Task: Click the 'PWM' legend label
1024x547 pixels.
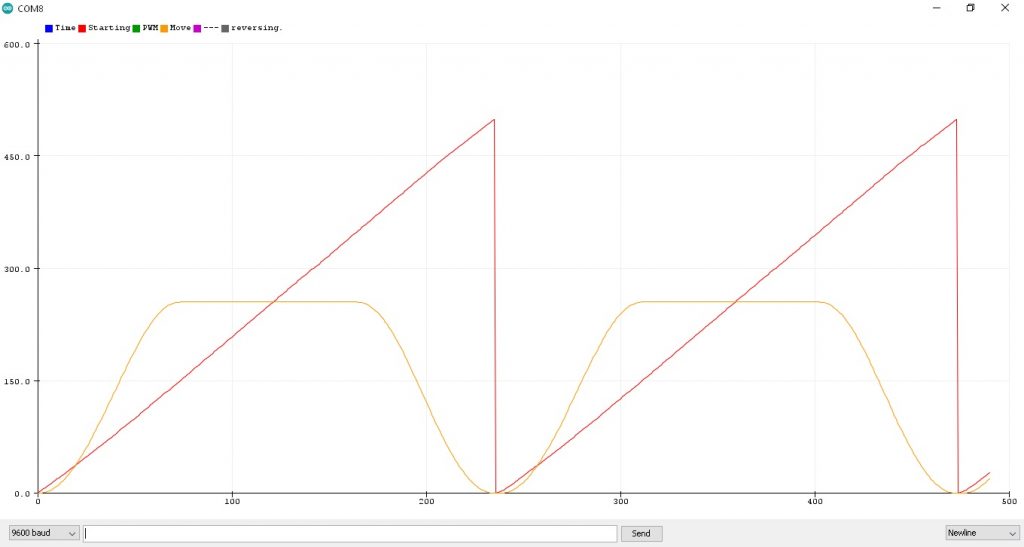Action: click(150, 28)
